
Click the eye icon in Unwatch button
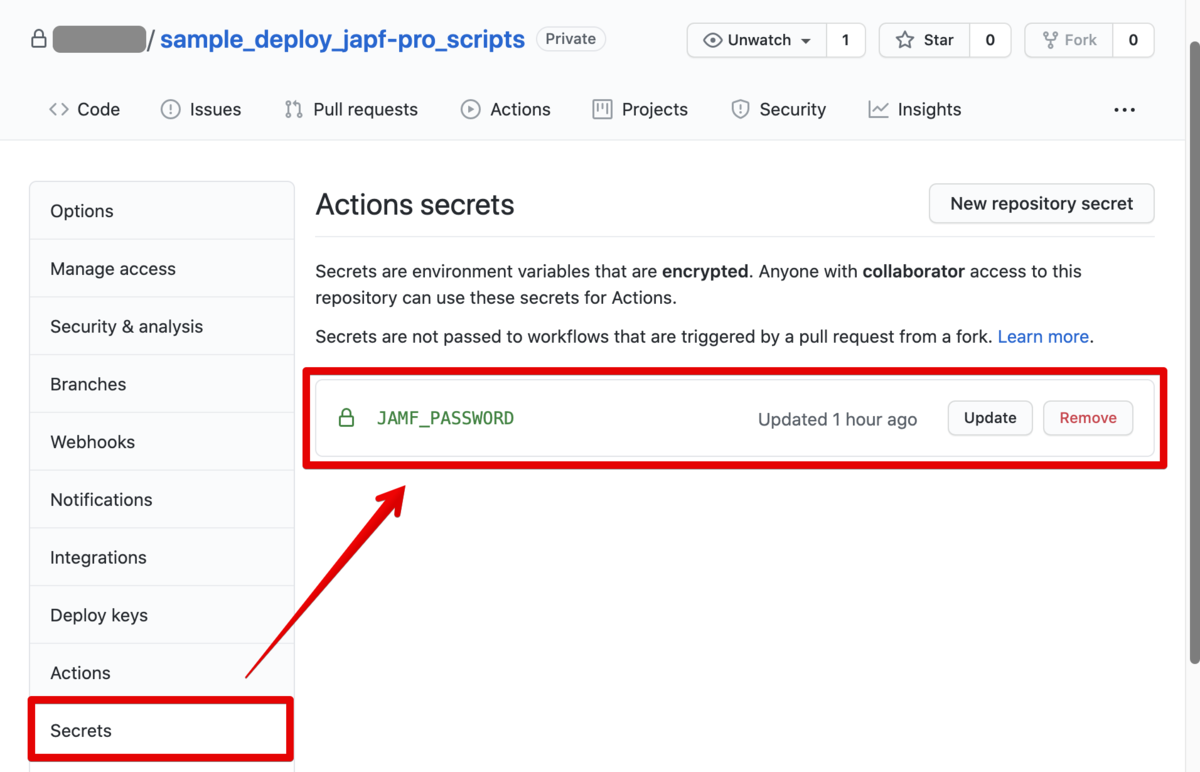click(713, 40)
